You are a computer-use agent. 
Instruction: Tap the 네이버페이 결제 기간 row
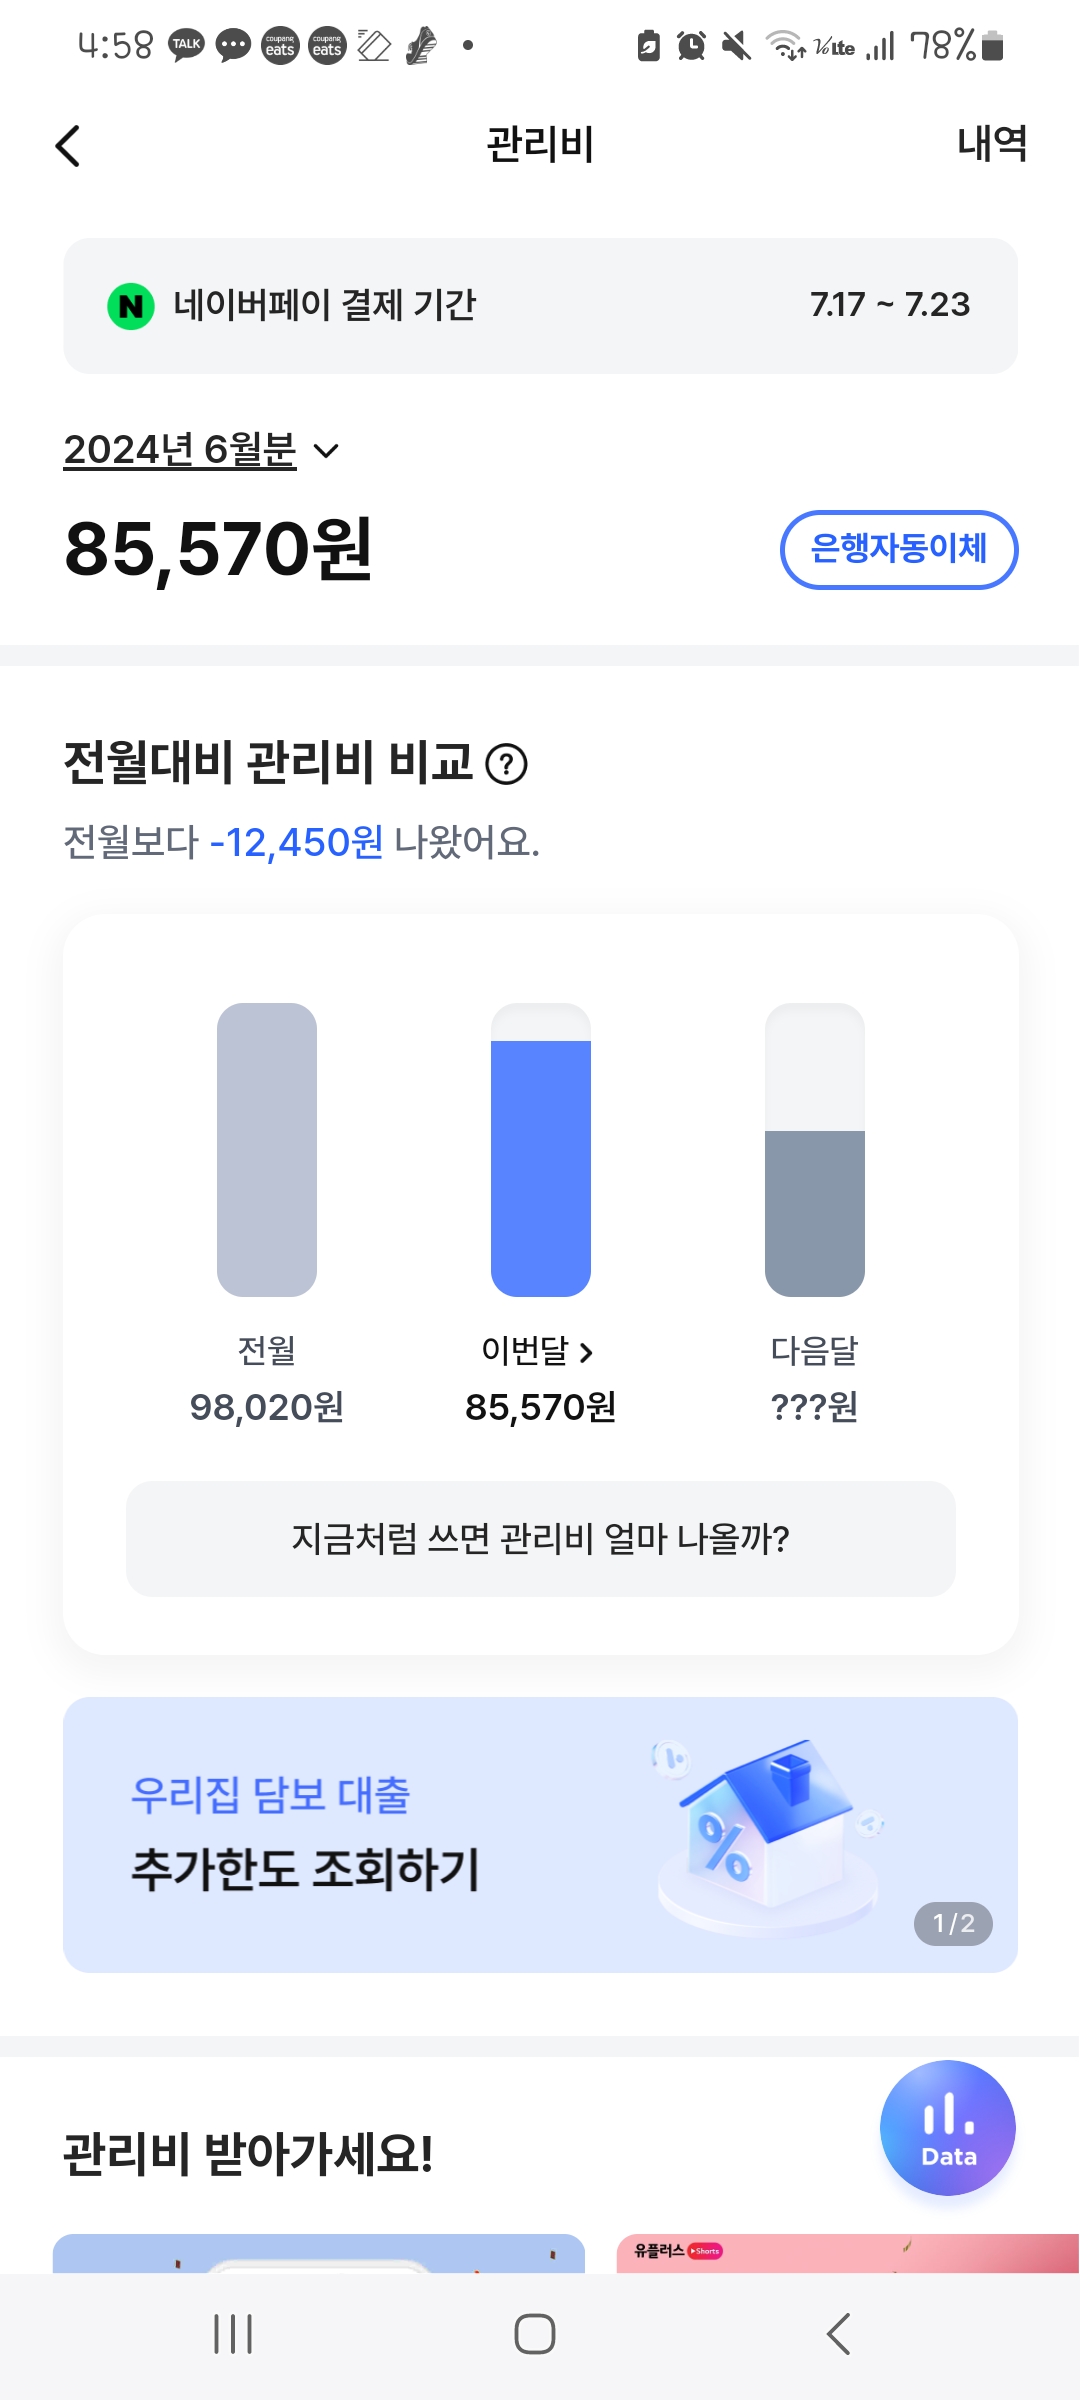[x=540, y=306]
